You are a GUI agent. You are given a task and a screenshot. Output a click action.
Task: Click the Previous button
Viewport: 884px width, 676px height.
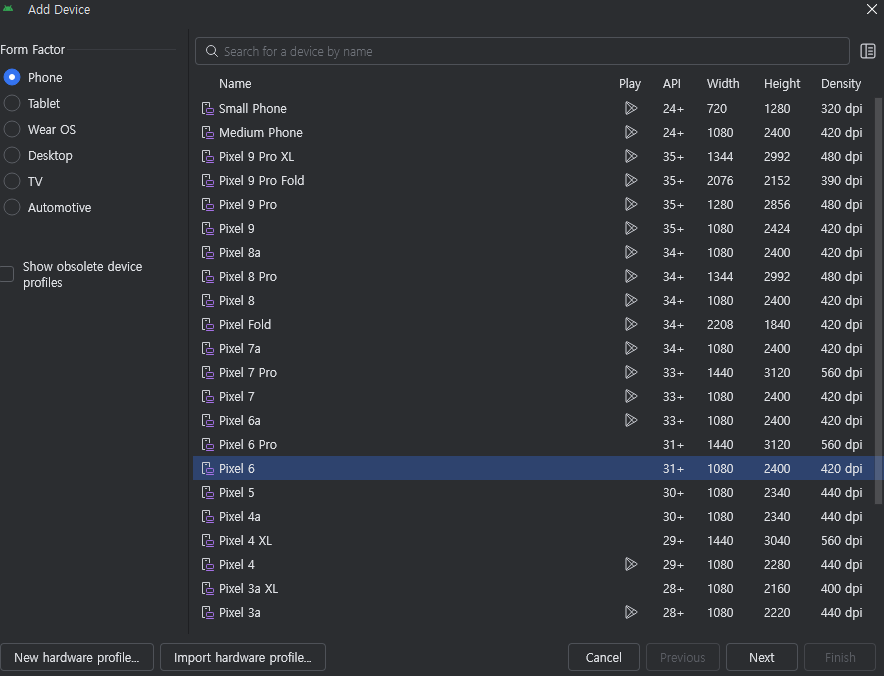(683, 657)
